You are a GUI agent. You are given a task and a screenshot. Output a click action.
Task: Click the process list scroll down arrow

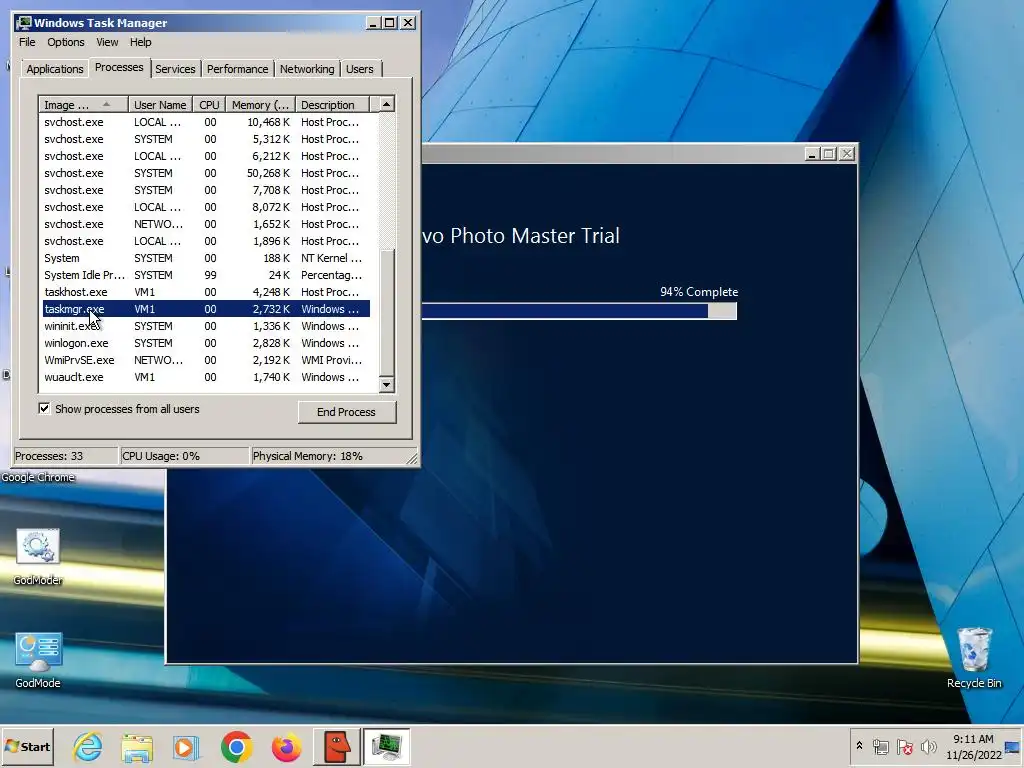[387, 385]
